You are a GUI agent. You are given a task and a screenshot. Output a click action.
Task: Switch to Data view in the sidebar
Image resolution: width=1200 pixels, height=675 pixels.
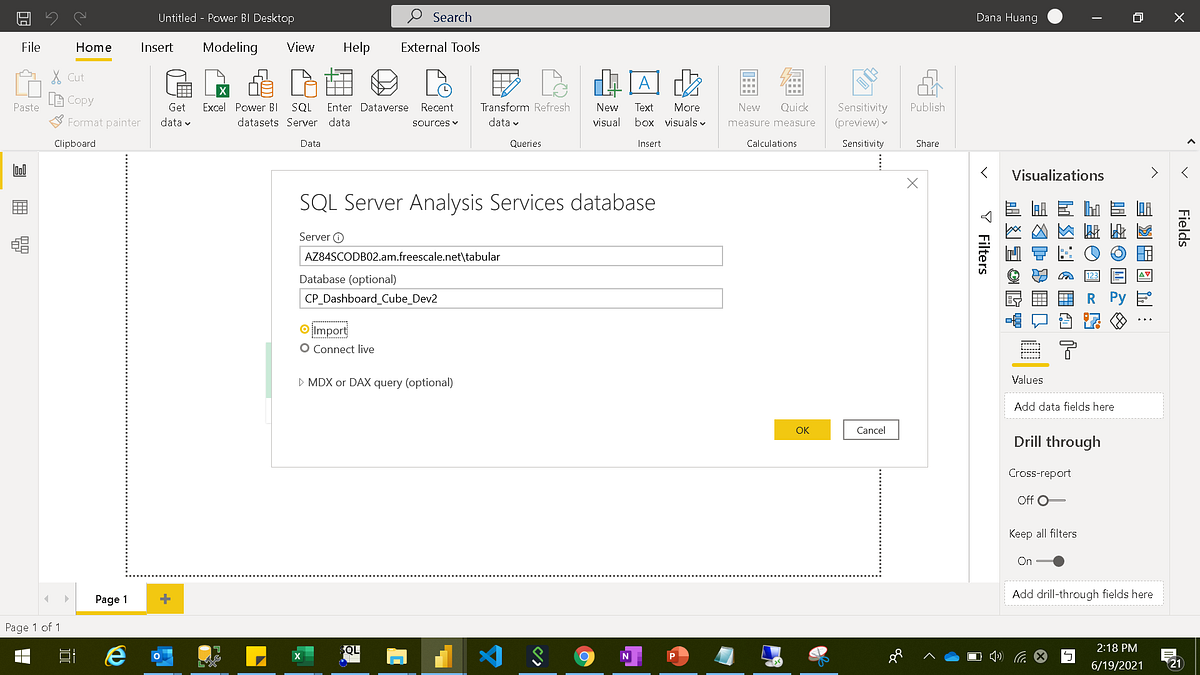click(18, 207)
